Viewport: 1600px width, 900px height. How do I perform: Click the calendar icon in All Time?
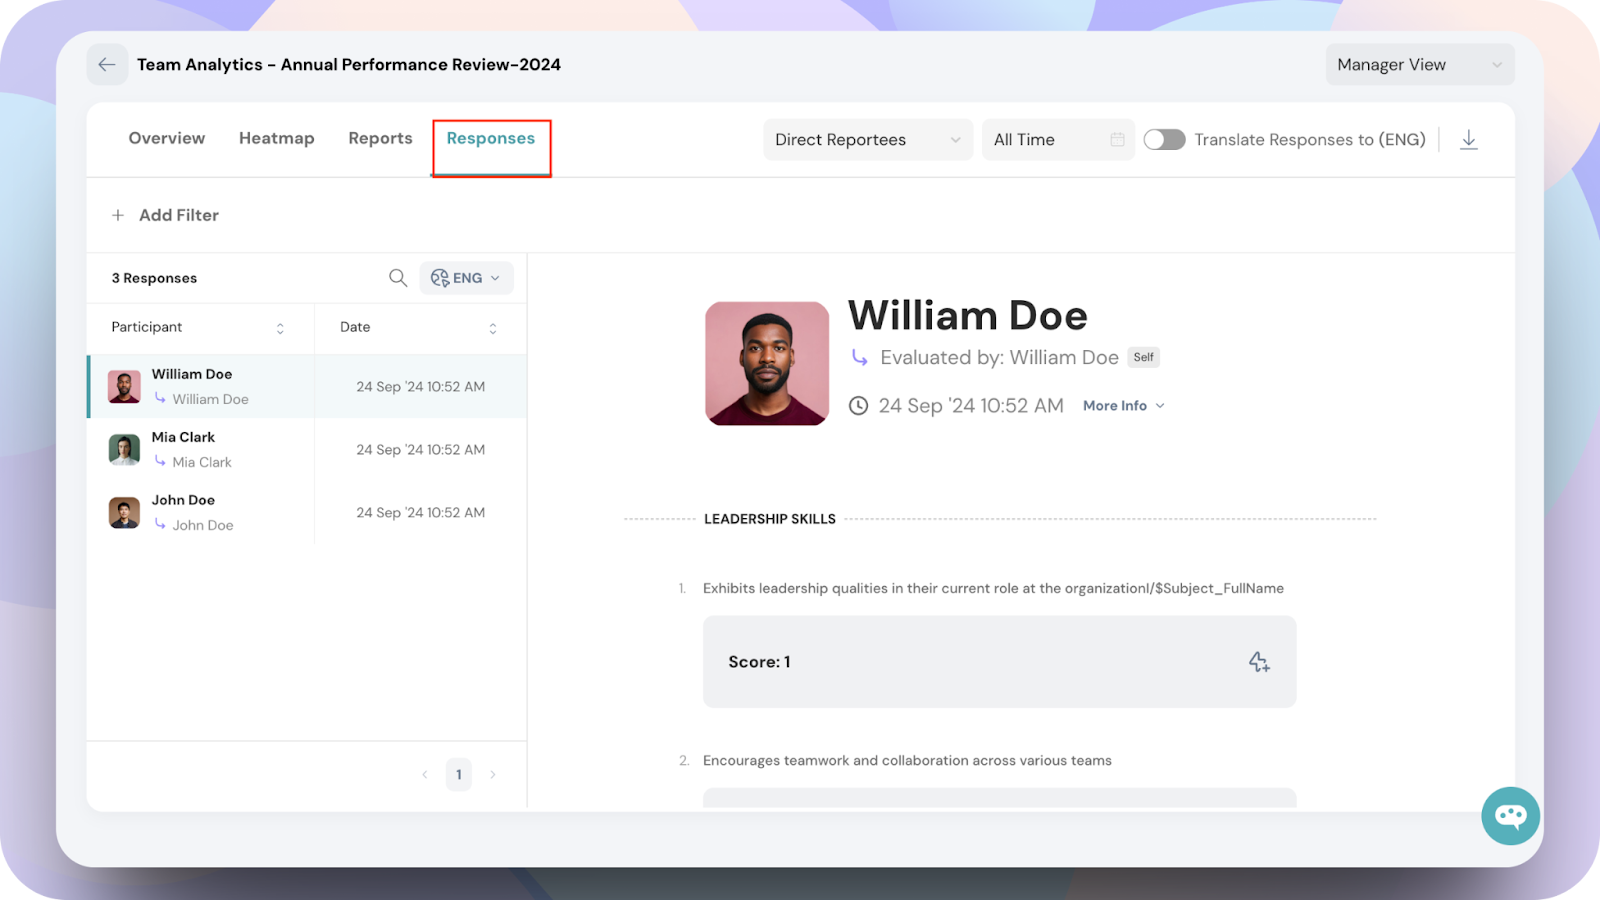point(1117,140)
